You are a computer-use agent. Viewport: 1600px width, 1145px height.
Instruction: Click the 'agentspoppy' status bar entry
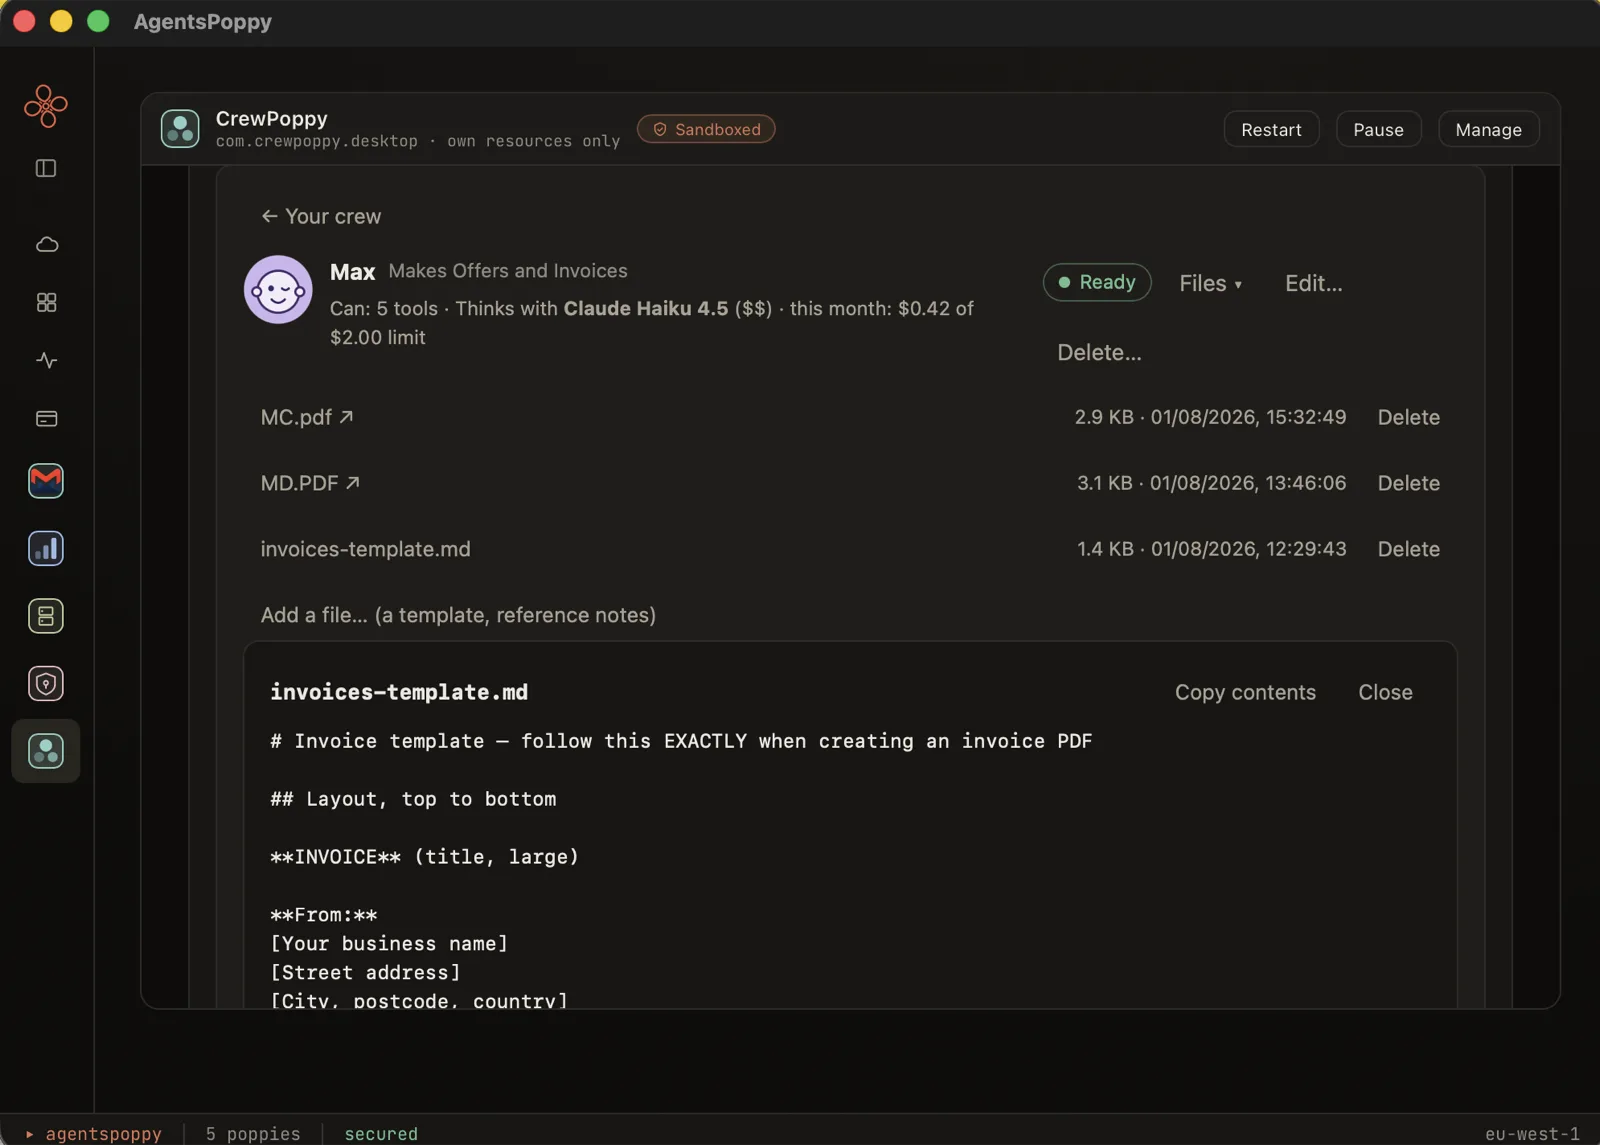(103, 1133)
